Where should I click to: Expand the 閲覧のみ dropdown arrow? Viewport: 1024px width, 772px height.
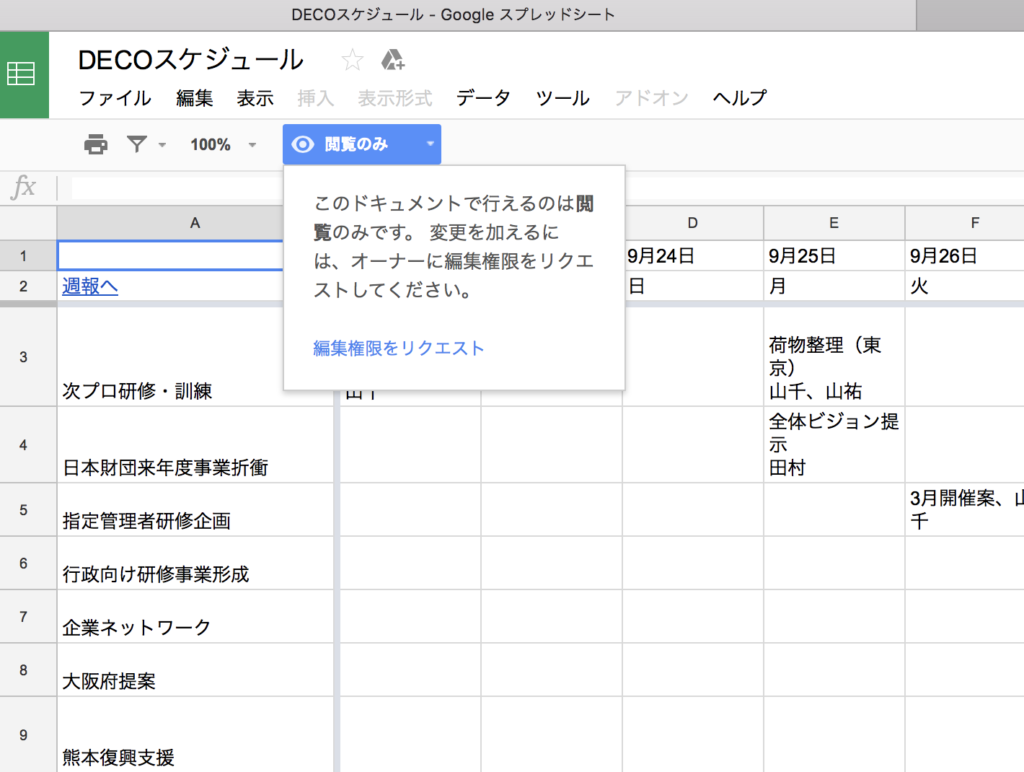430,144
